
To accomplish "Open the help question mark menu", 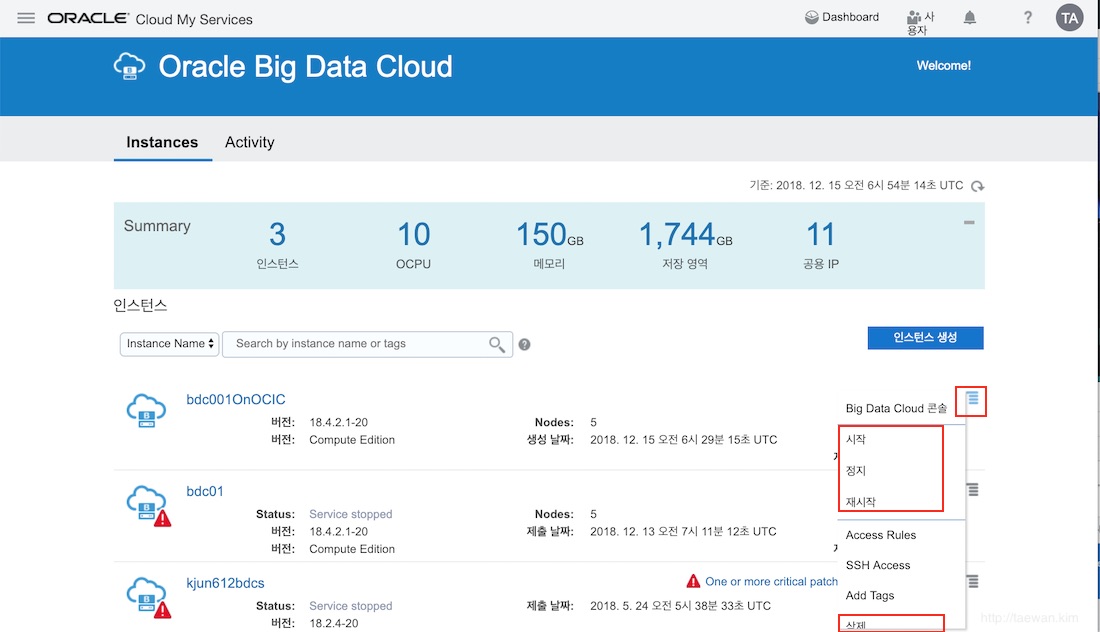I will point(1028,18).
